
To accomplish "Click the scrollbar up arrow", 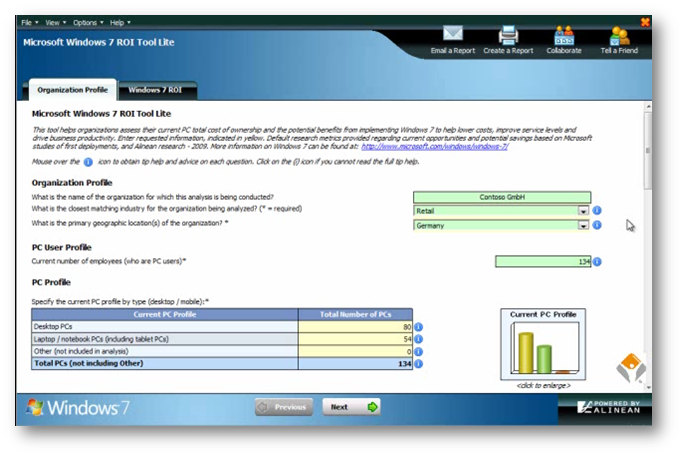I will pyautogui.click(x=648, y=106).
